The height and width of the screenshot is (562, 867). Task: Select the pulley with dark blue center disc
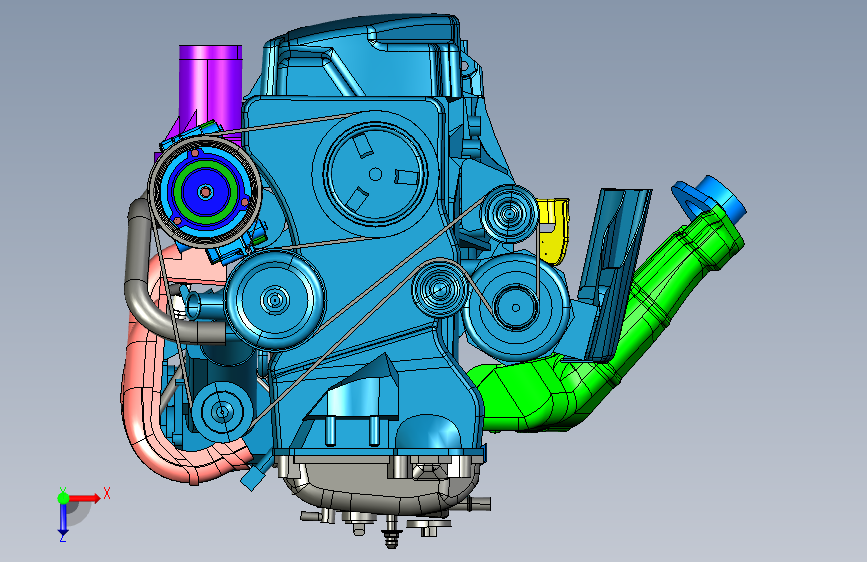(205, 191)
